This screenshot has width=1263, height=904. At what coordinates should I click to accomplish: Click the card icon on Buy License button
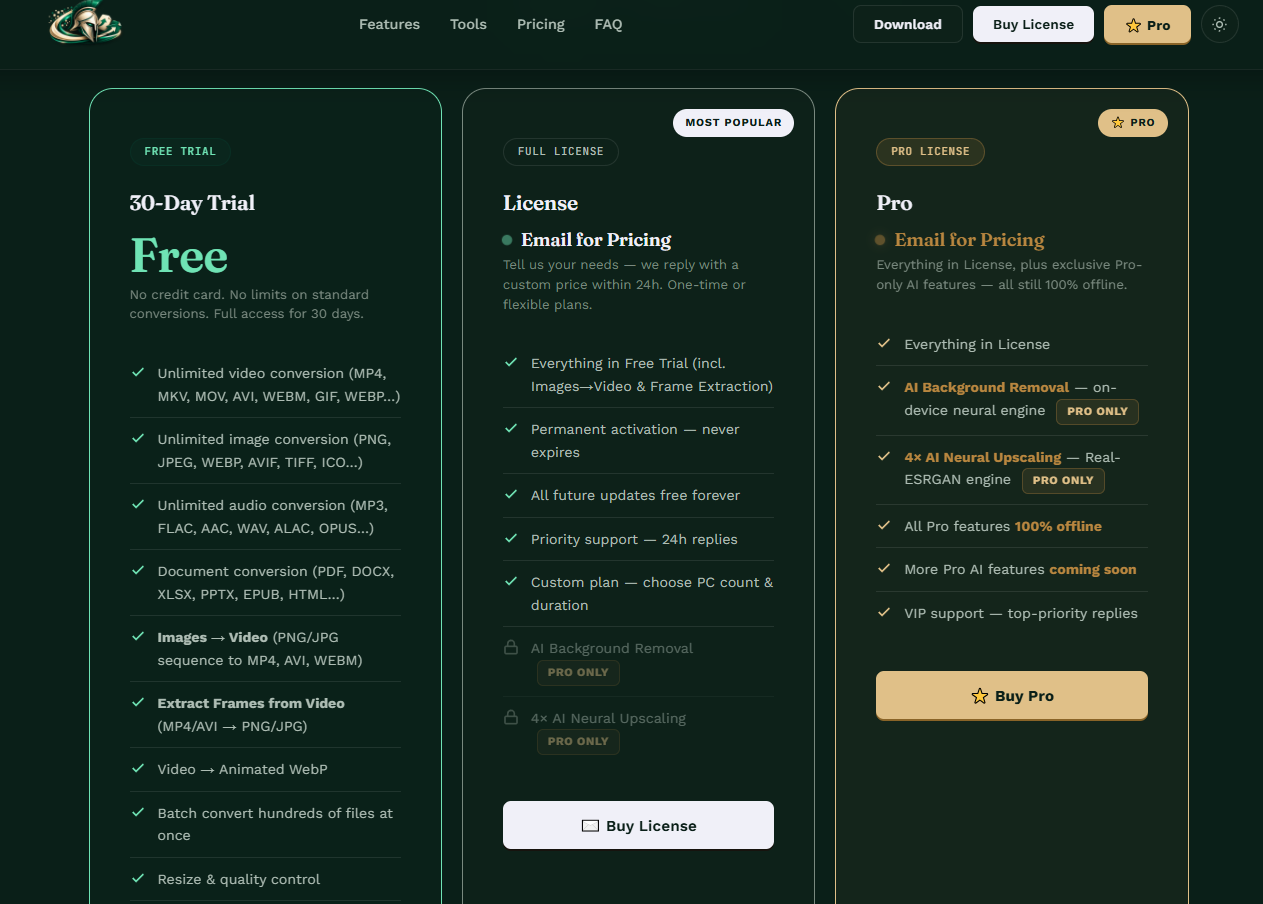[590, 826]
